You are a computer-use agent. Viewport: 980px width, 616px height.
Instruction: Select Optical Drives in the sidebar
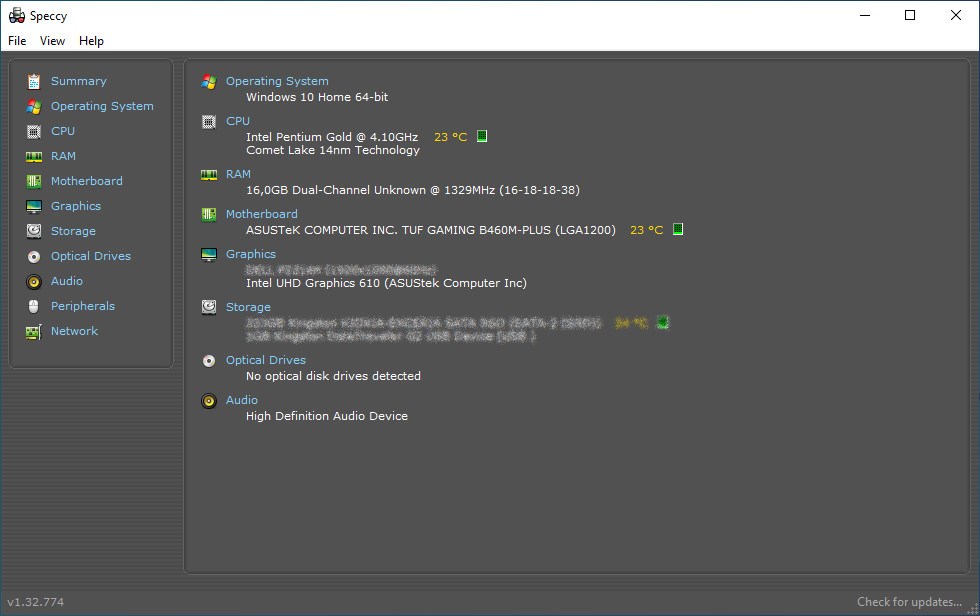[x=91, y=256]
